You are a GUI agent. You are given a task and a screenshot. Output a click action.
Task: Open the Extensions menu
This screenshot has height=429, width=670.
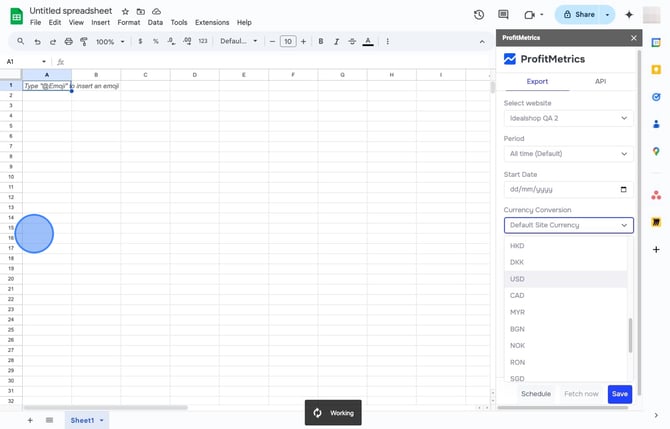pos(212,22)
